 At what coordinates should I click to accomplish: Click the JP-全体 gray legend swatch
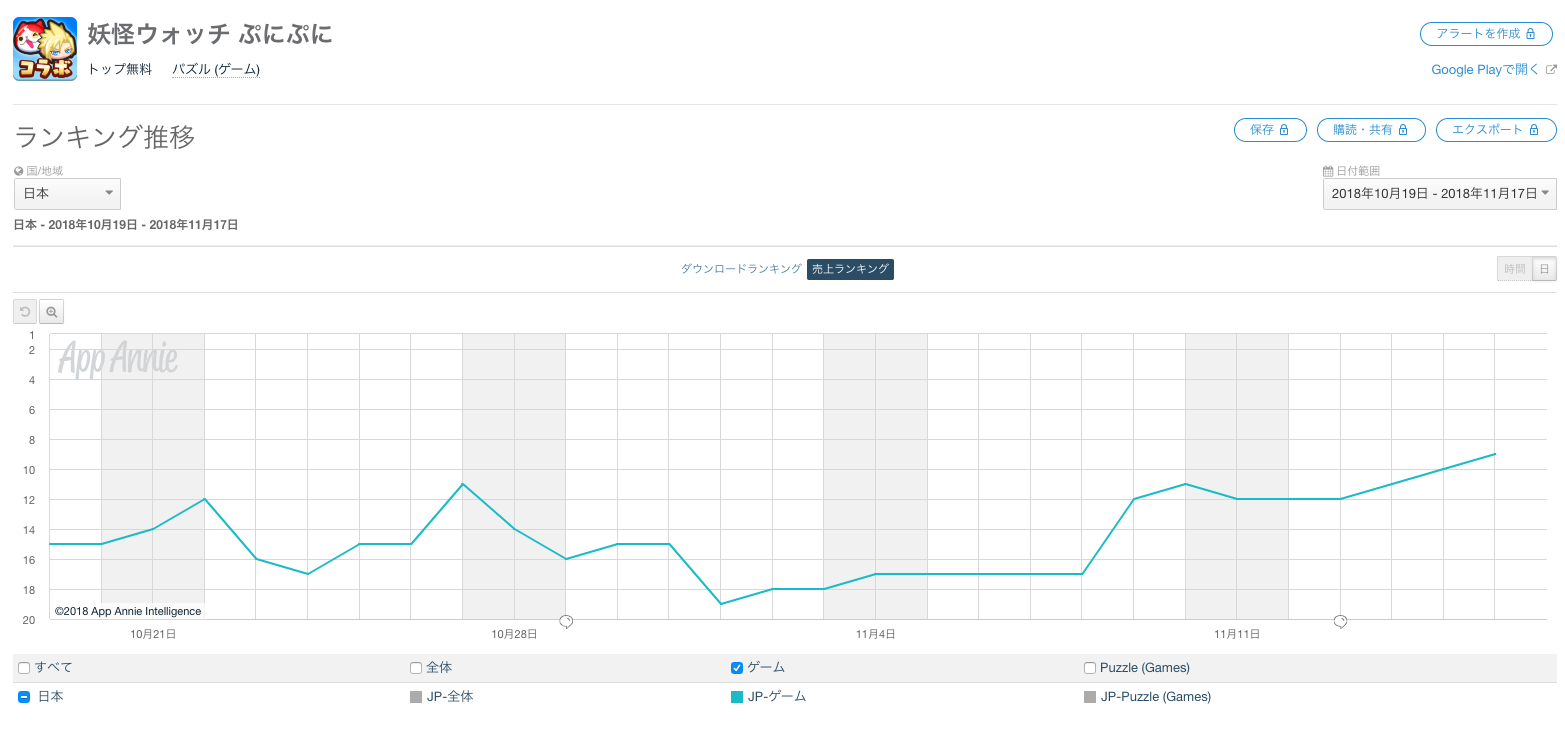point(416,697)
